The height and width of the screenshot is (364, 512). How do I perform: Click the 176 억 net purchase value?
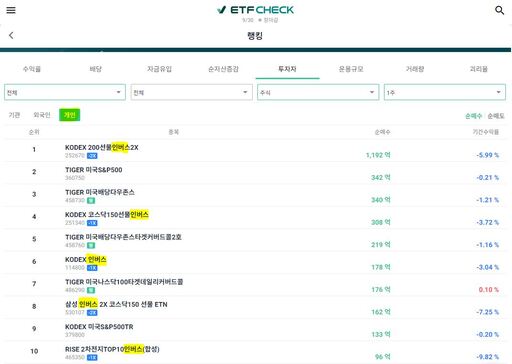pyautogui.click(x=381, y=289)
